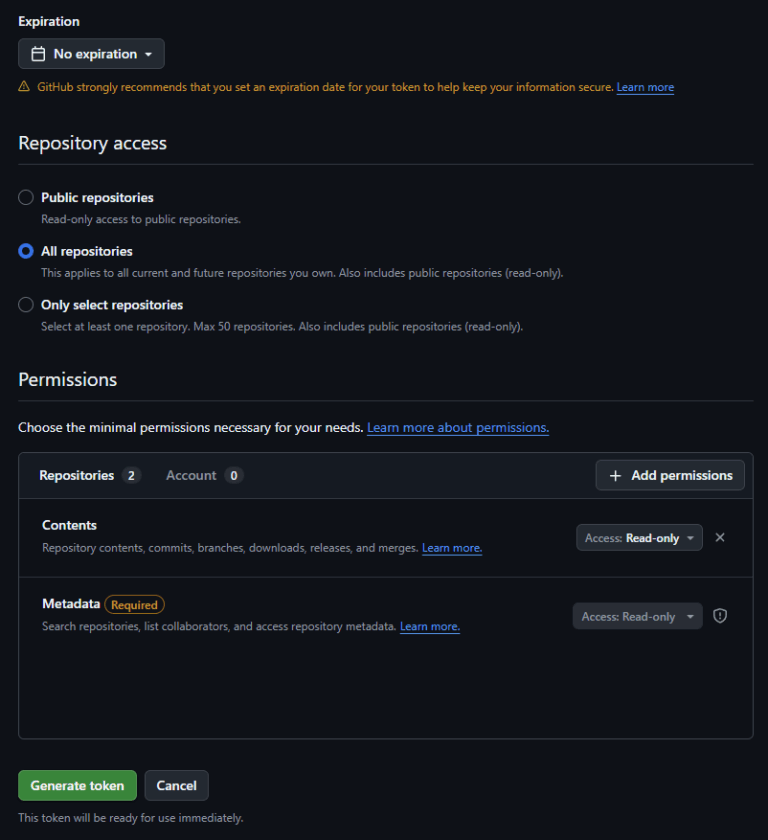The width and height of the screenshot is (768, 840).
Task: Click the calendar icon in expiration selector
Action: (x=37, y=53)
